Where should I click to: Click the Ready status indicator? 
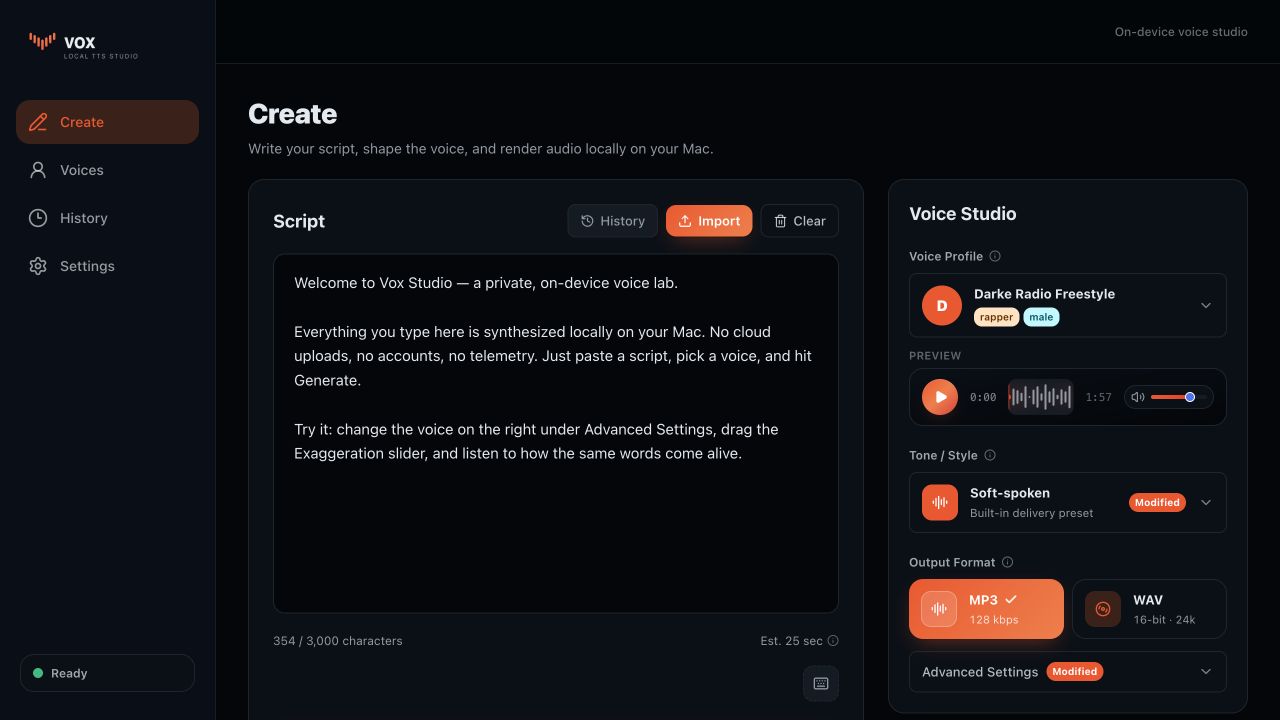point(107,673)
